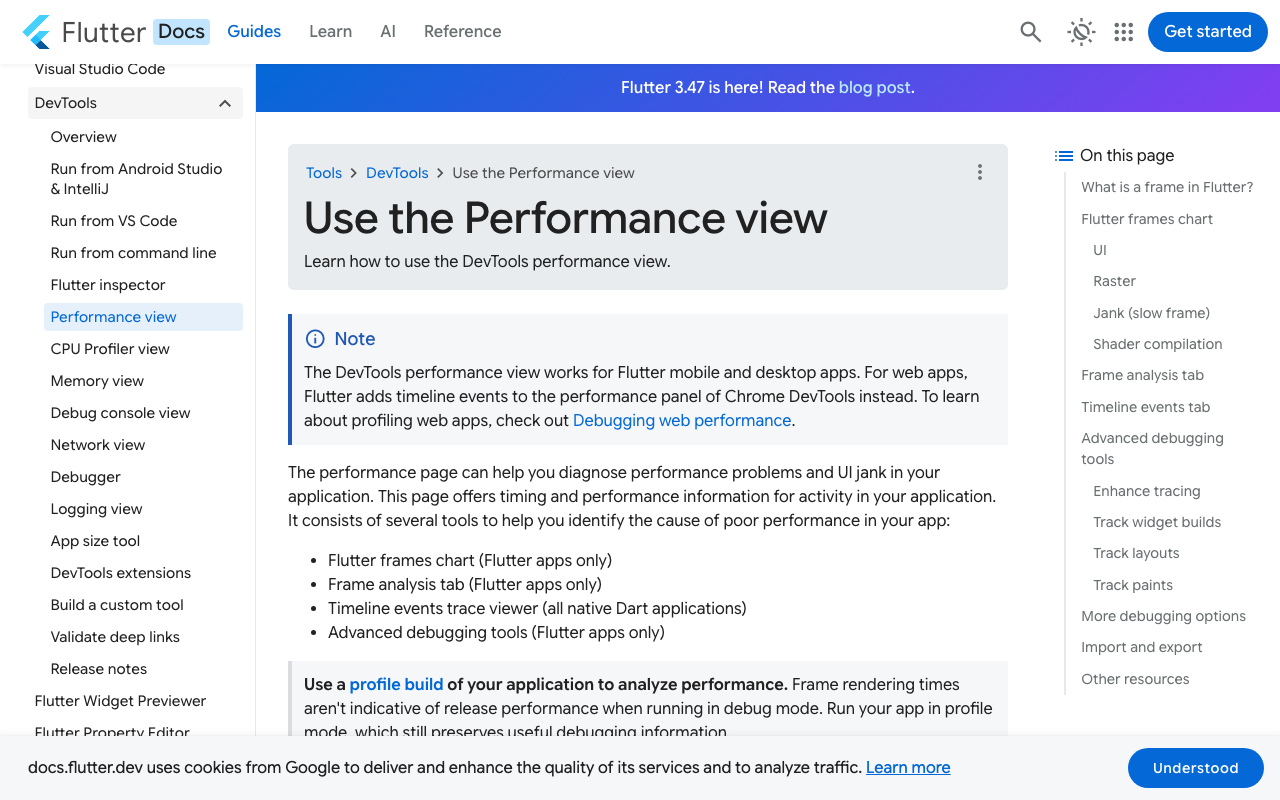This screenshot has height=800, width=1280.
Task: Click Understood on the cookie notice
Action: click(1196, 768)
